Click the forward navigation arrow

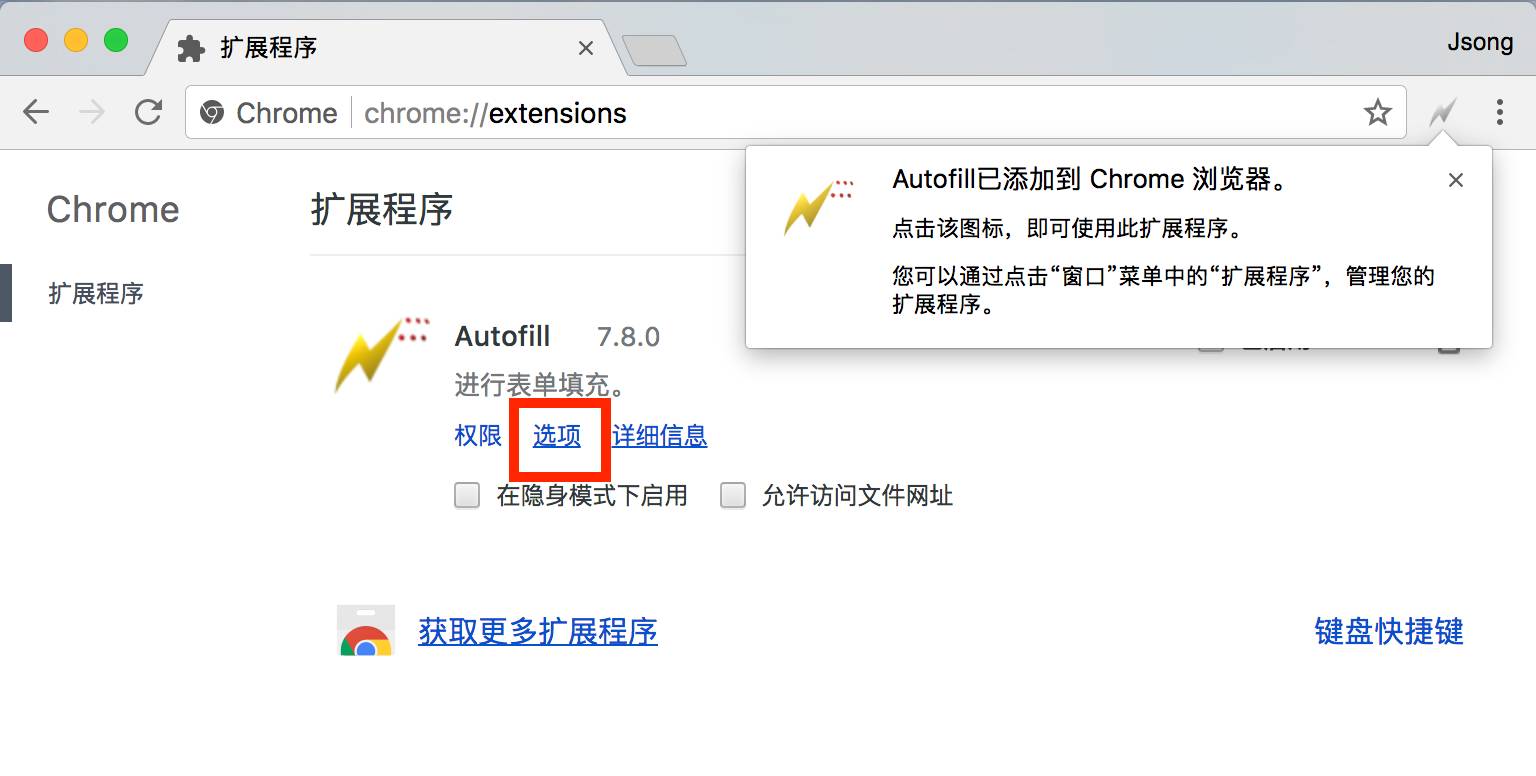[92, 112]
